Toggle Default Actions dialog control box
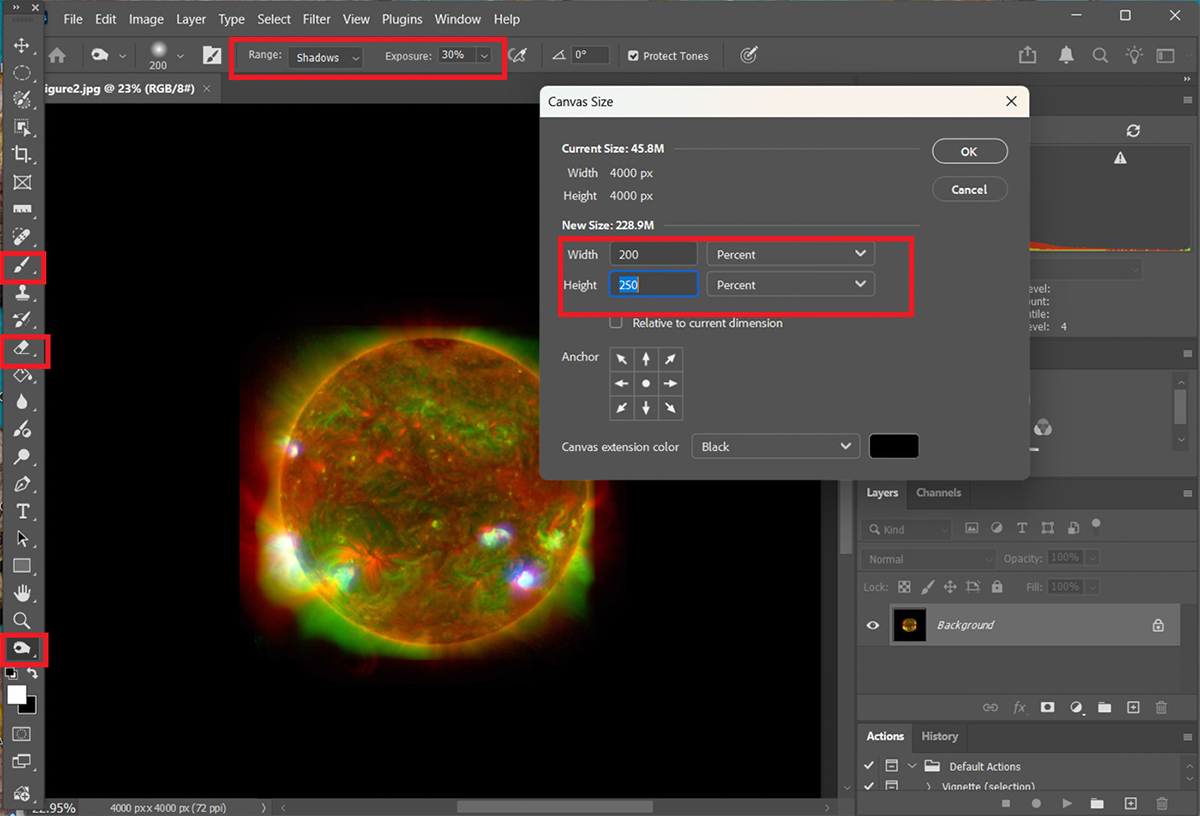The image size is (1200, 816). tap(890, 766)
